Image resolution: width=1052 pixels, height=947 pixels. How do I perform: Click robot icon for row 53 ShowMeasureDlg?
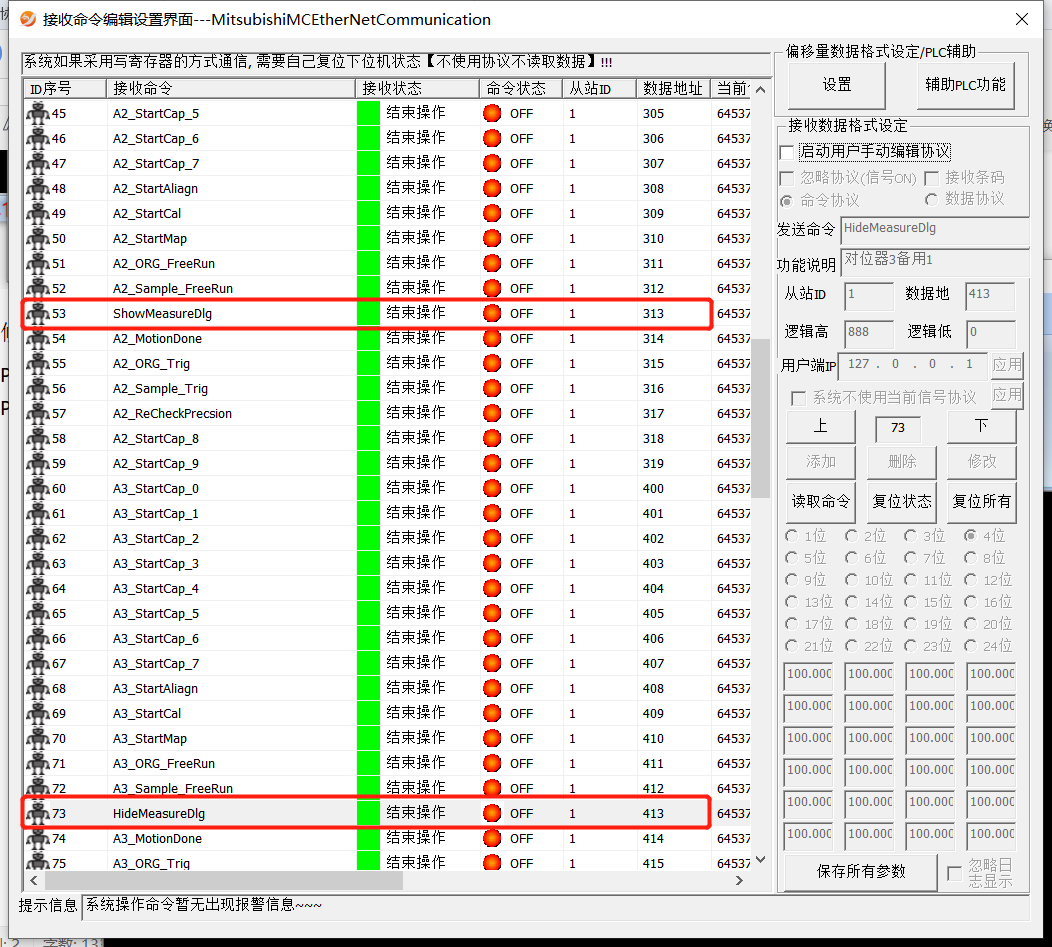point(38,313)
